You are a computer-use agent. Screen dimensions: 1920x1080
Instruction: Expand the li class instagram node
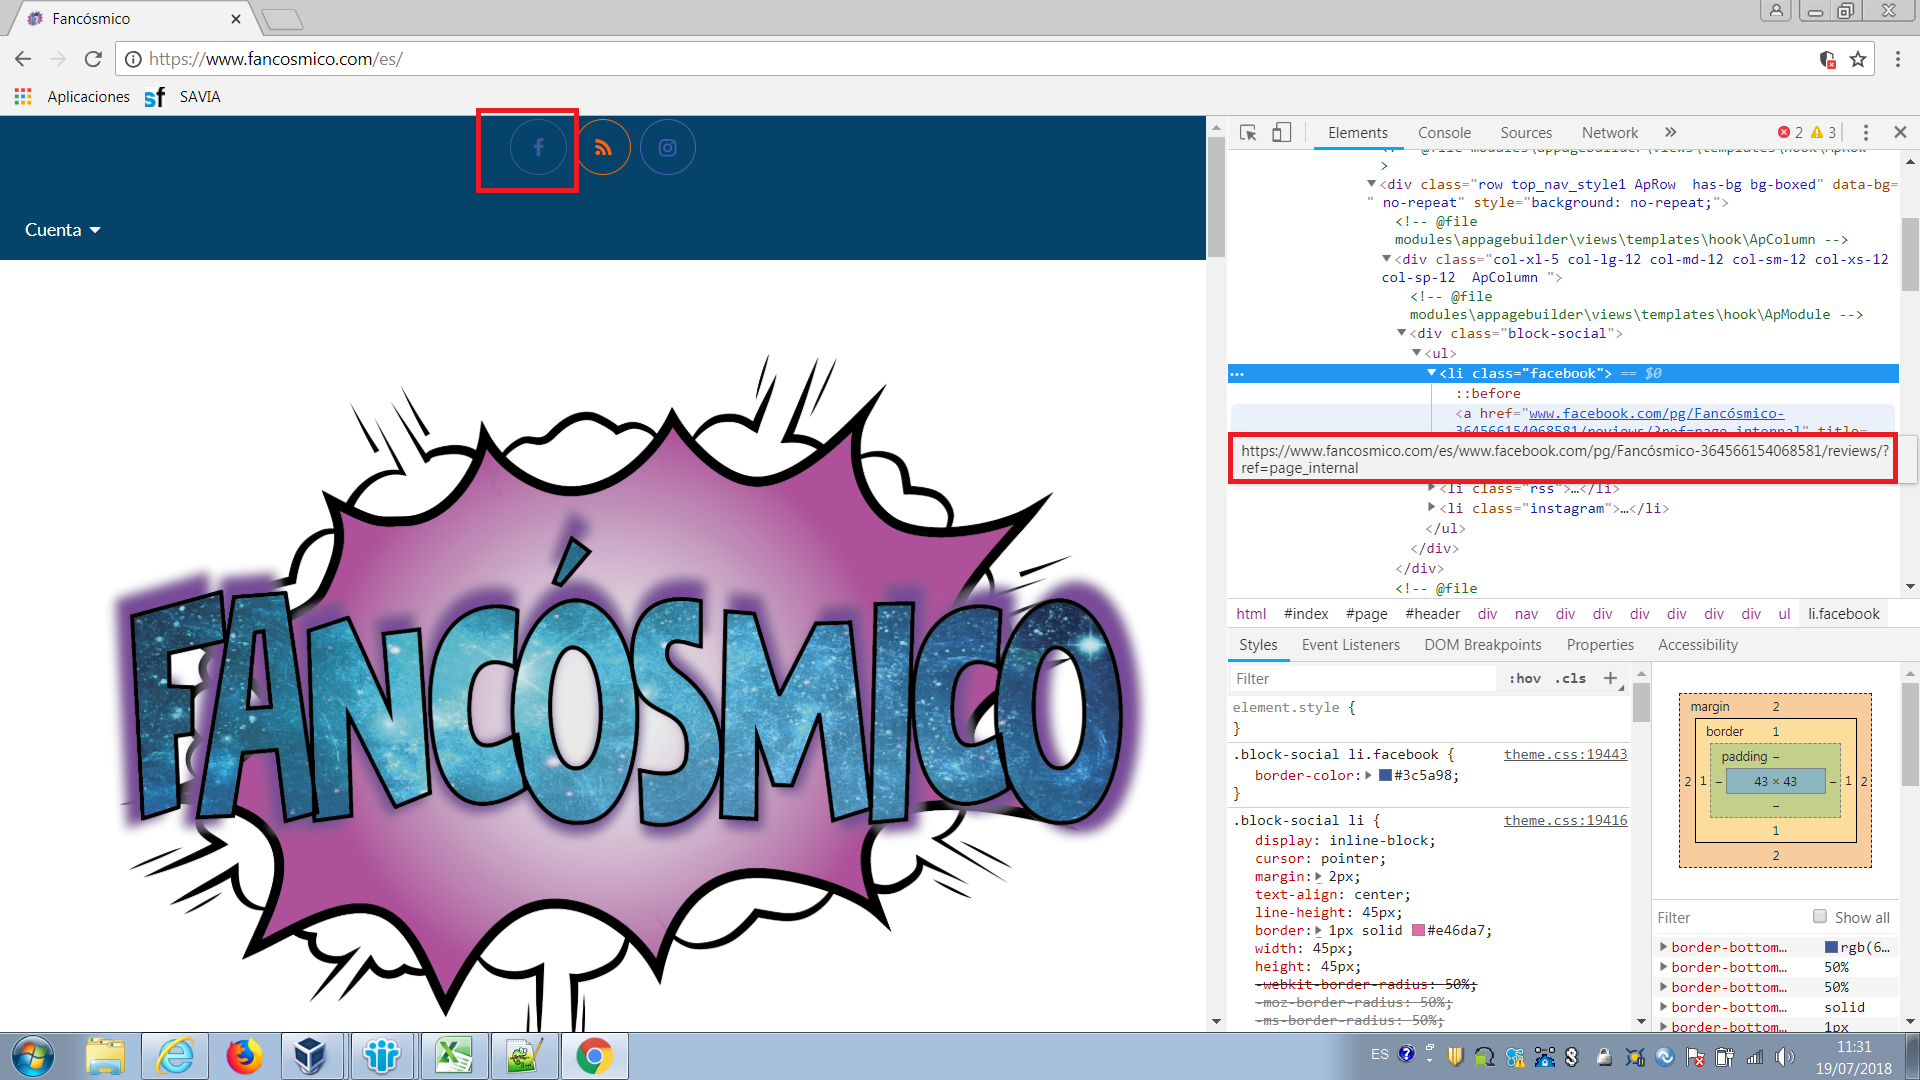click(1432, 508)
